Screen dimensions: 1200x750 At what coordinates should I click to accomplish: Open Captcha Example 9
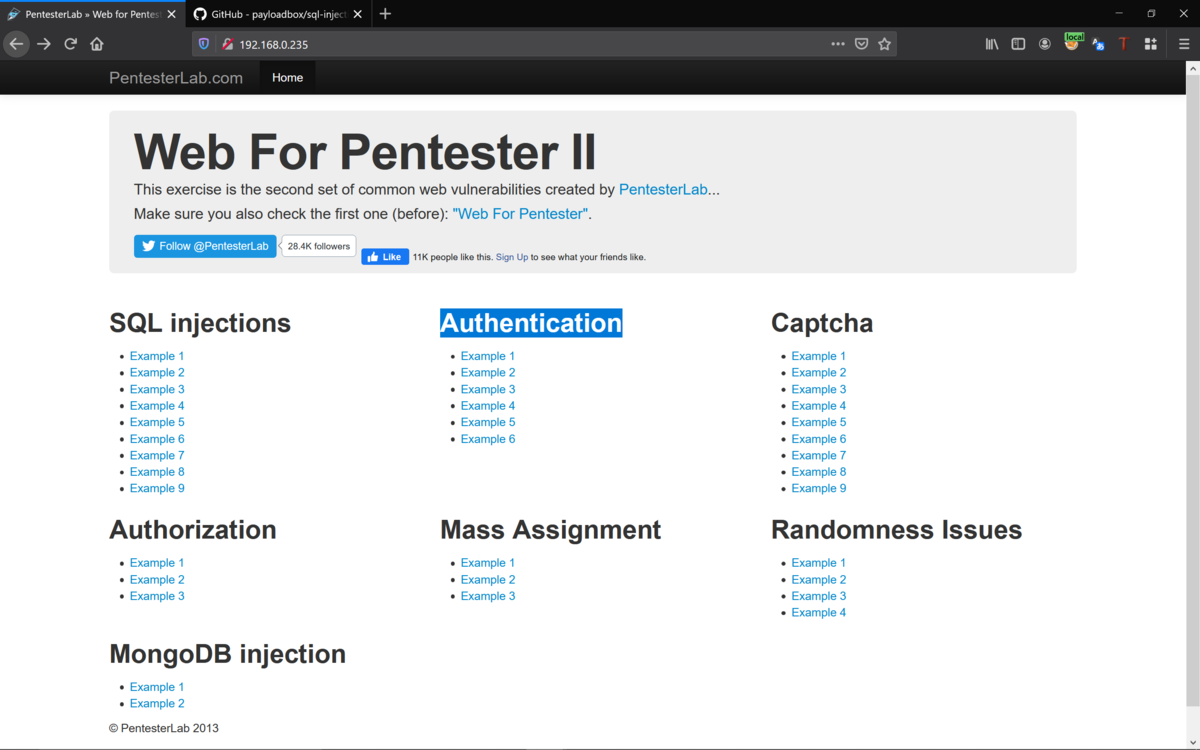pyautogui.click(x=819, y=488)
